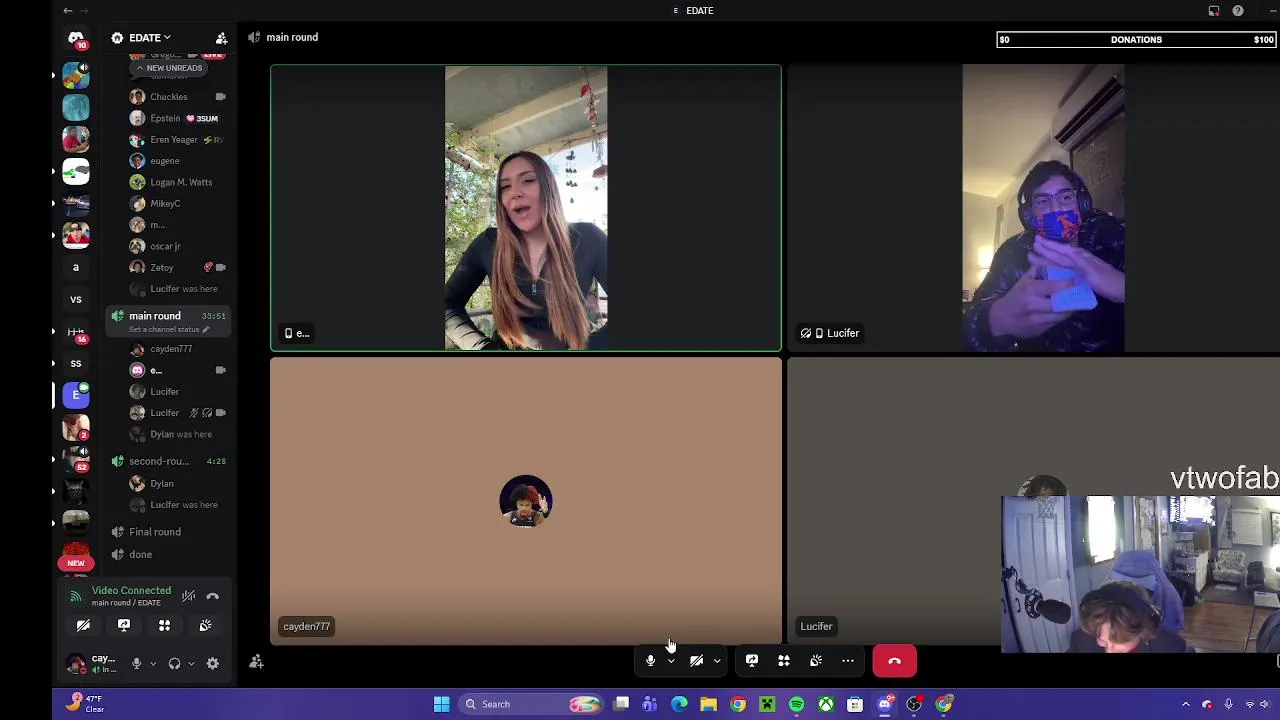Click DONATIONS progress bar overlay
This screenshot has width=1280, height=720.
(x=1137, y=40)
